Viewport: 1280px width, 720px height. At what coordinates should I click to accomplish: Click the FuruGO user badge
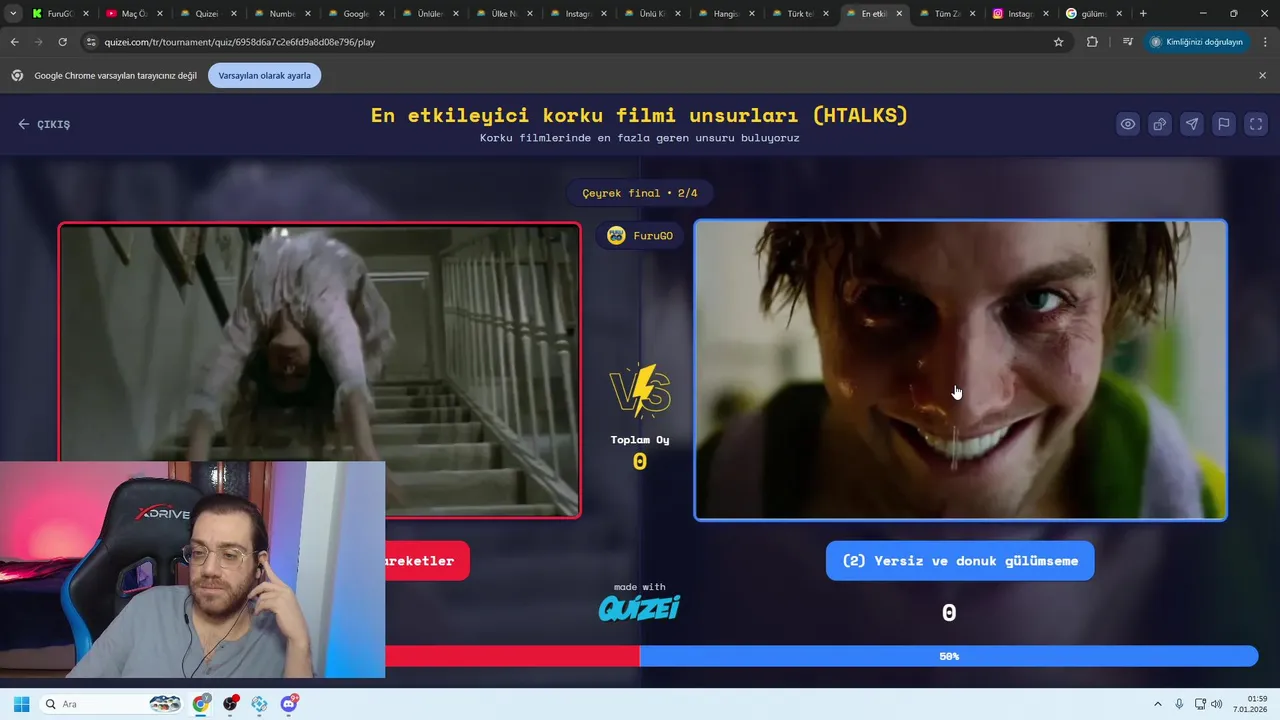[640, 235]
